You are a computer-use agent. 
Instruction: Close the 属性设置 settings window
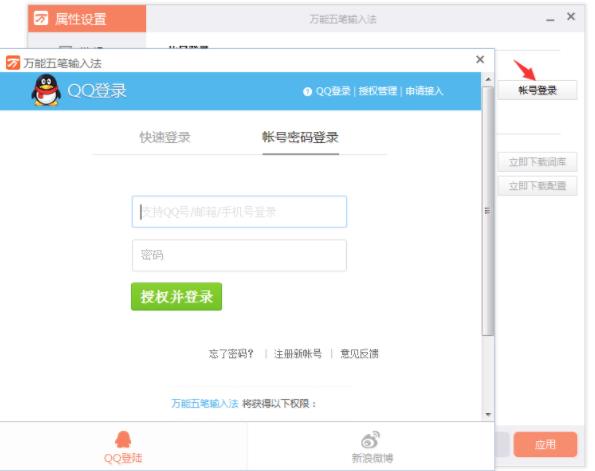(571, 16)
